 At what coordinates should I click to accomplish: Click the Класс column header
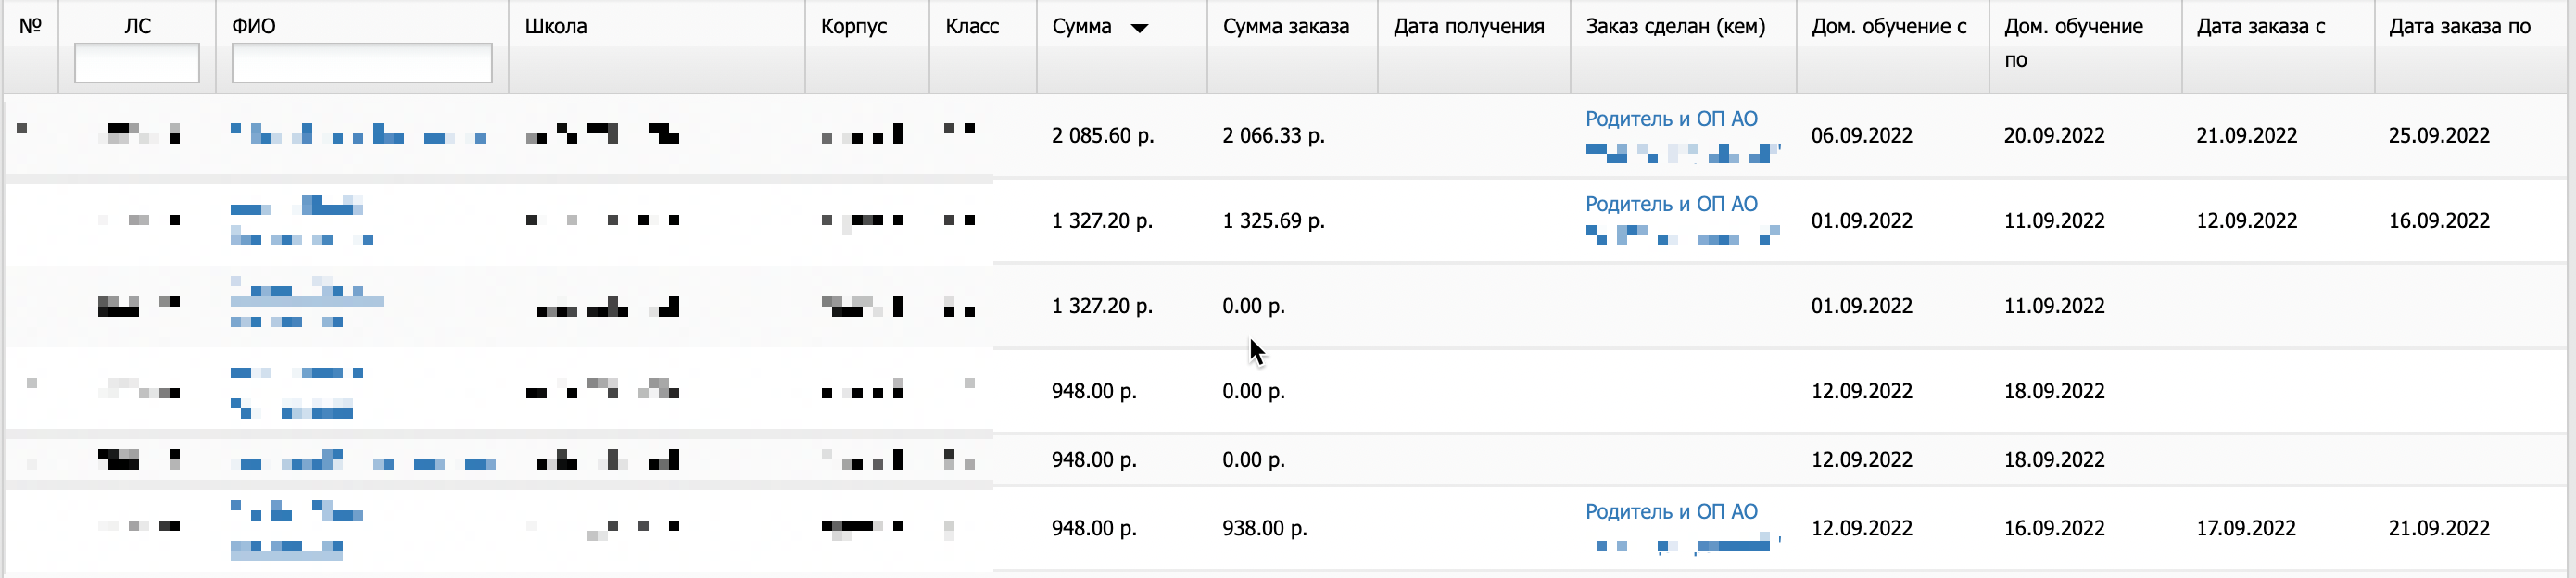(x=972, y=27)
